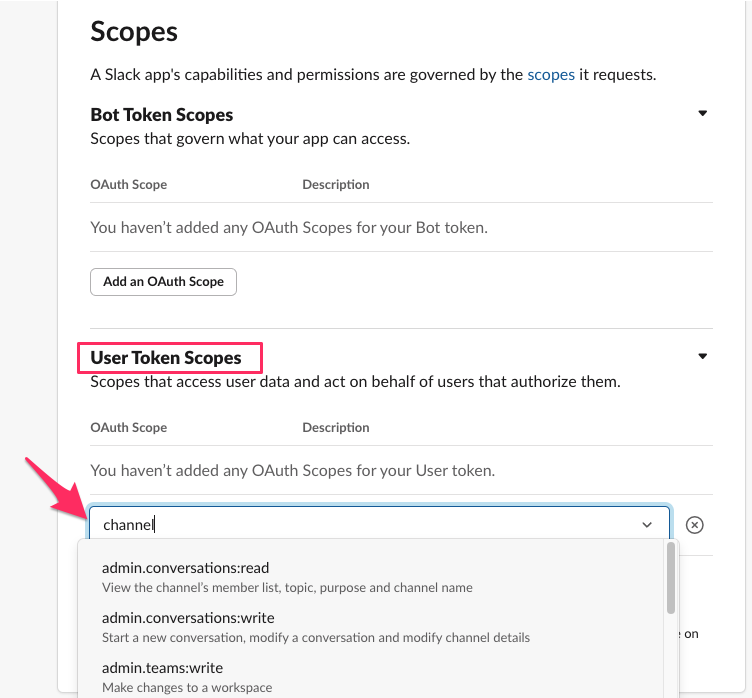Image resolution: width=752 pixels, height=698 pixels.
Task: Collapse the User Token Scopes section
Action: click(x=703, y=356)
